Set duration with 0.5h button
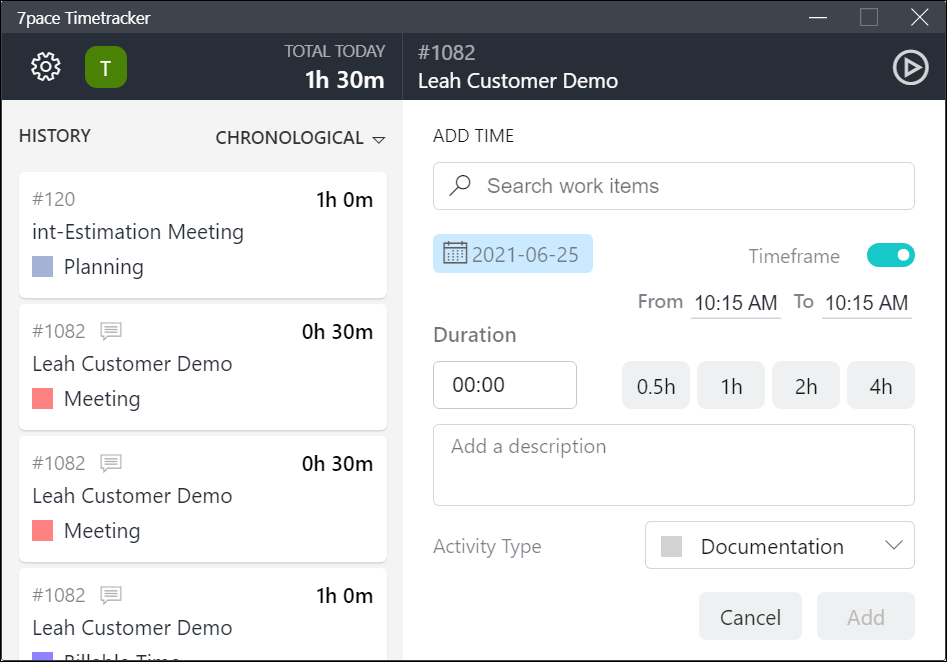 [656, 385]
